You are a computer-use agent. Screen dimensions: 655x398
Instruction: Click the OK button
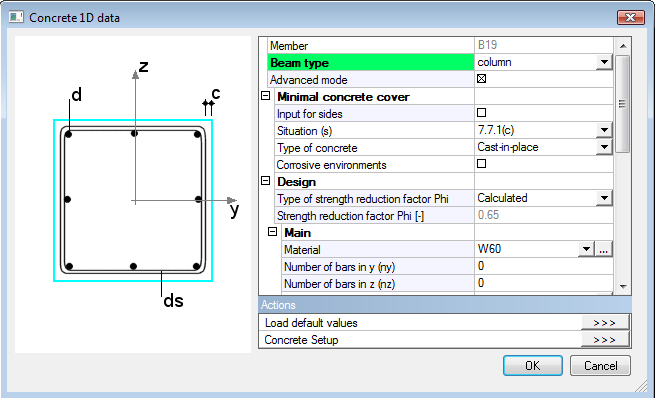pyautogui.click(x=533, y=366)
